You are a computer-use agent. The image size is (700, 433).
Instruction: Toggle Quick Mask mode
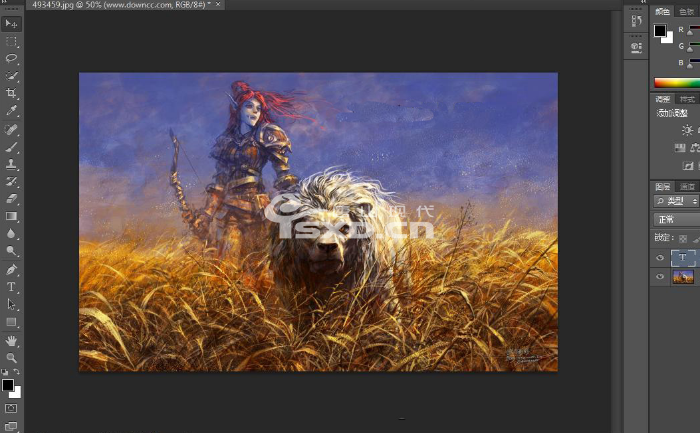pos(11,408)
